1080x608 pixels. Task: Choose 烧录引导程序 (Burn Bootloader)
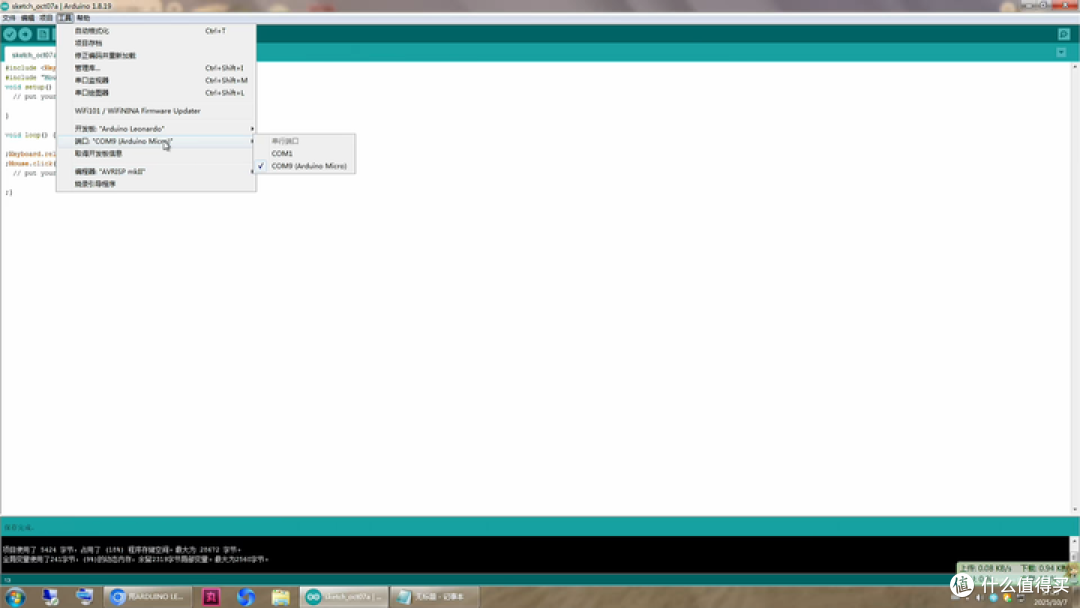coord(156,184)
